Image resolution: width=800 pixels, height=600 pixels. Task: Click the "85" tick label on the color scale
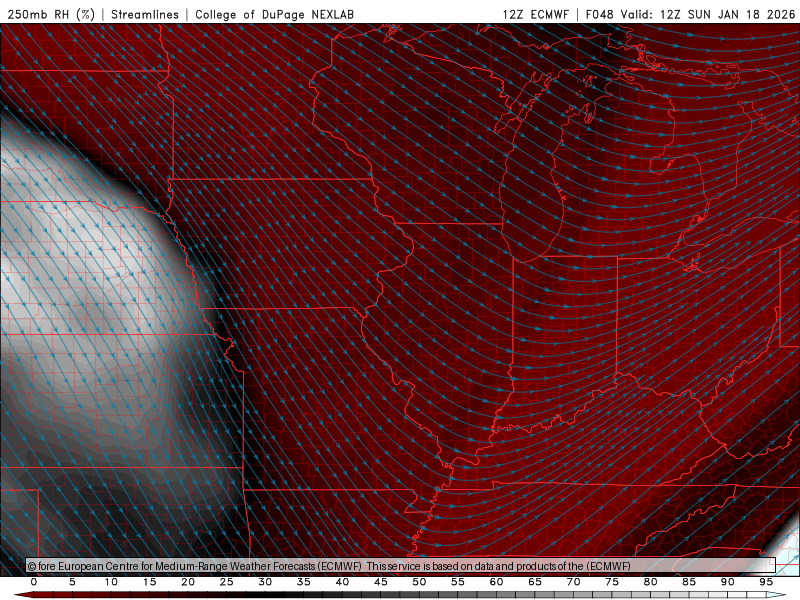(689, 582)
